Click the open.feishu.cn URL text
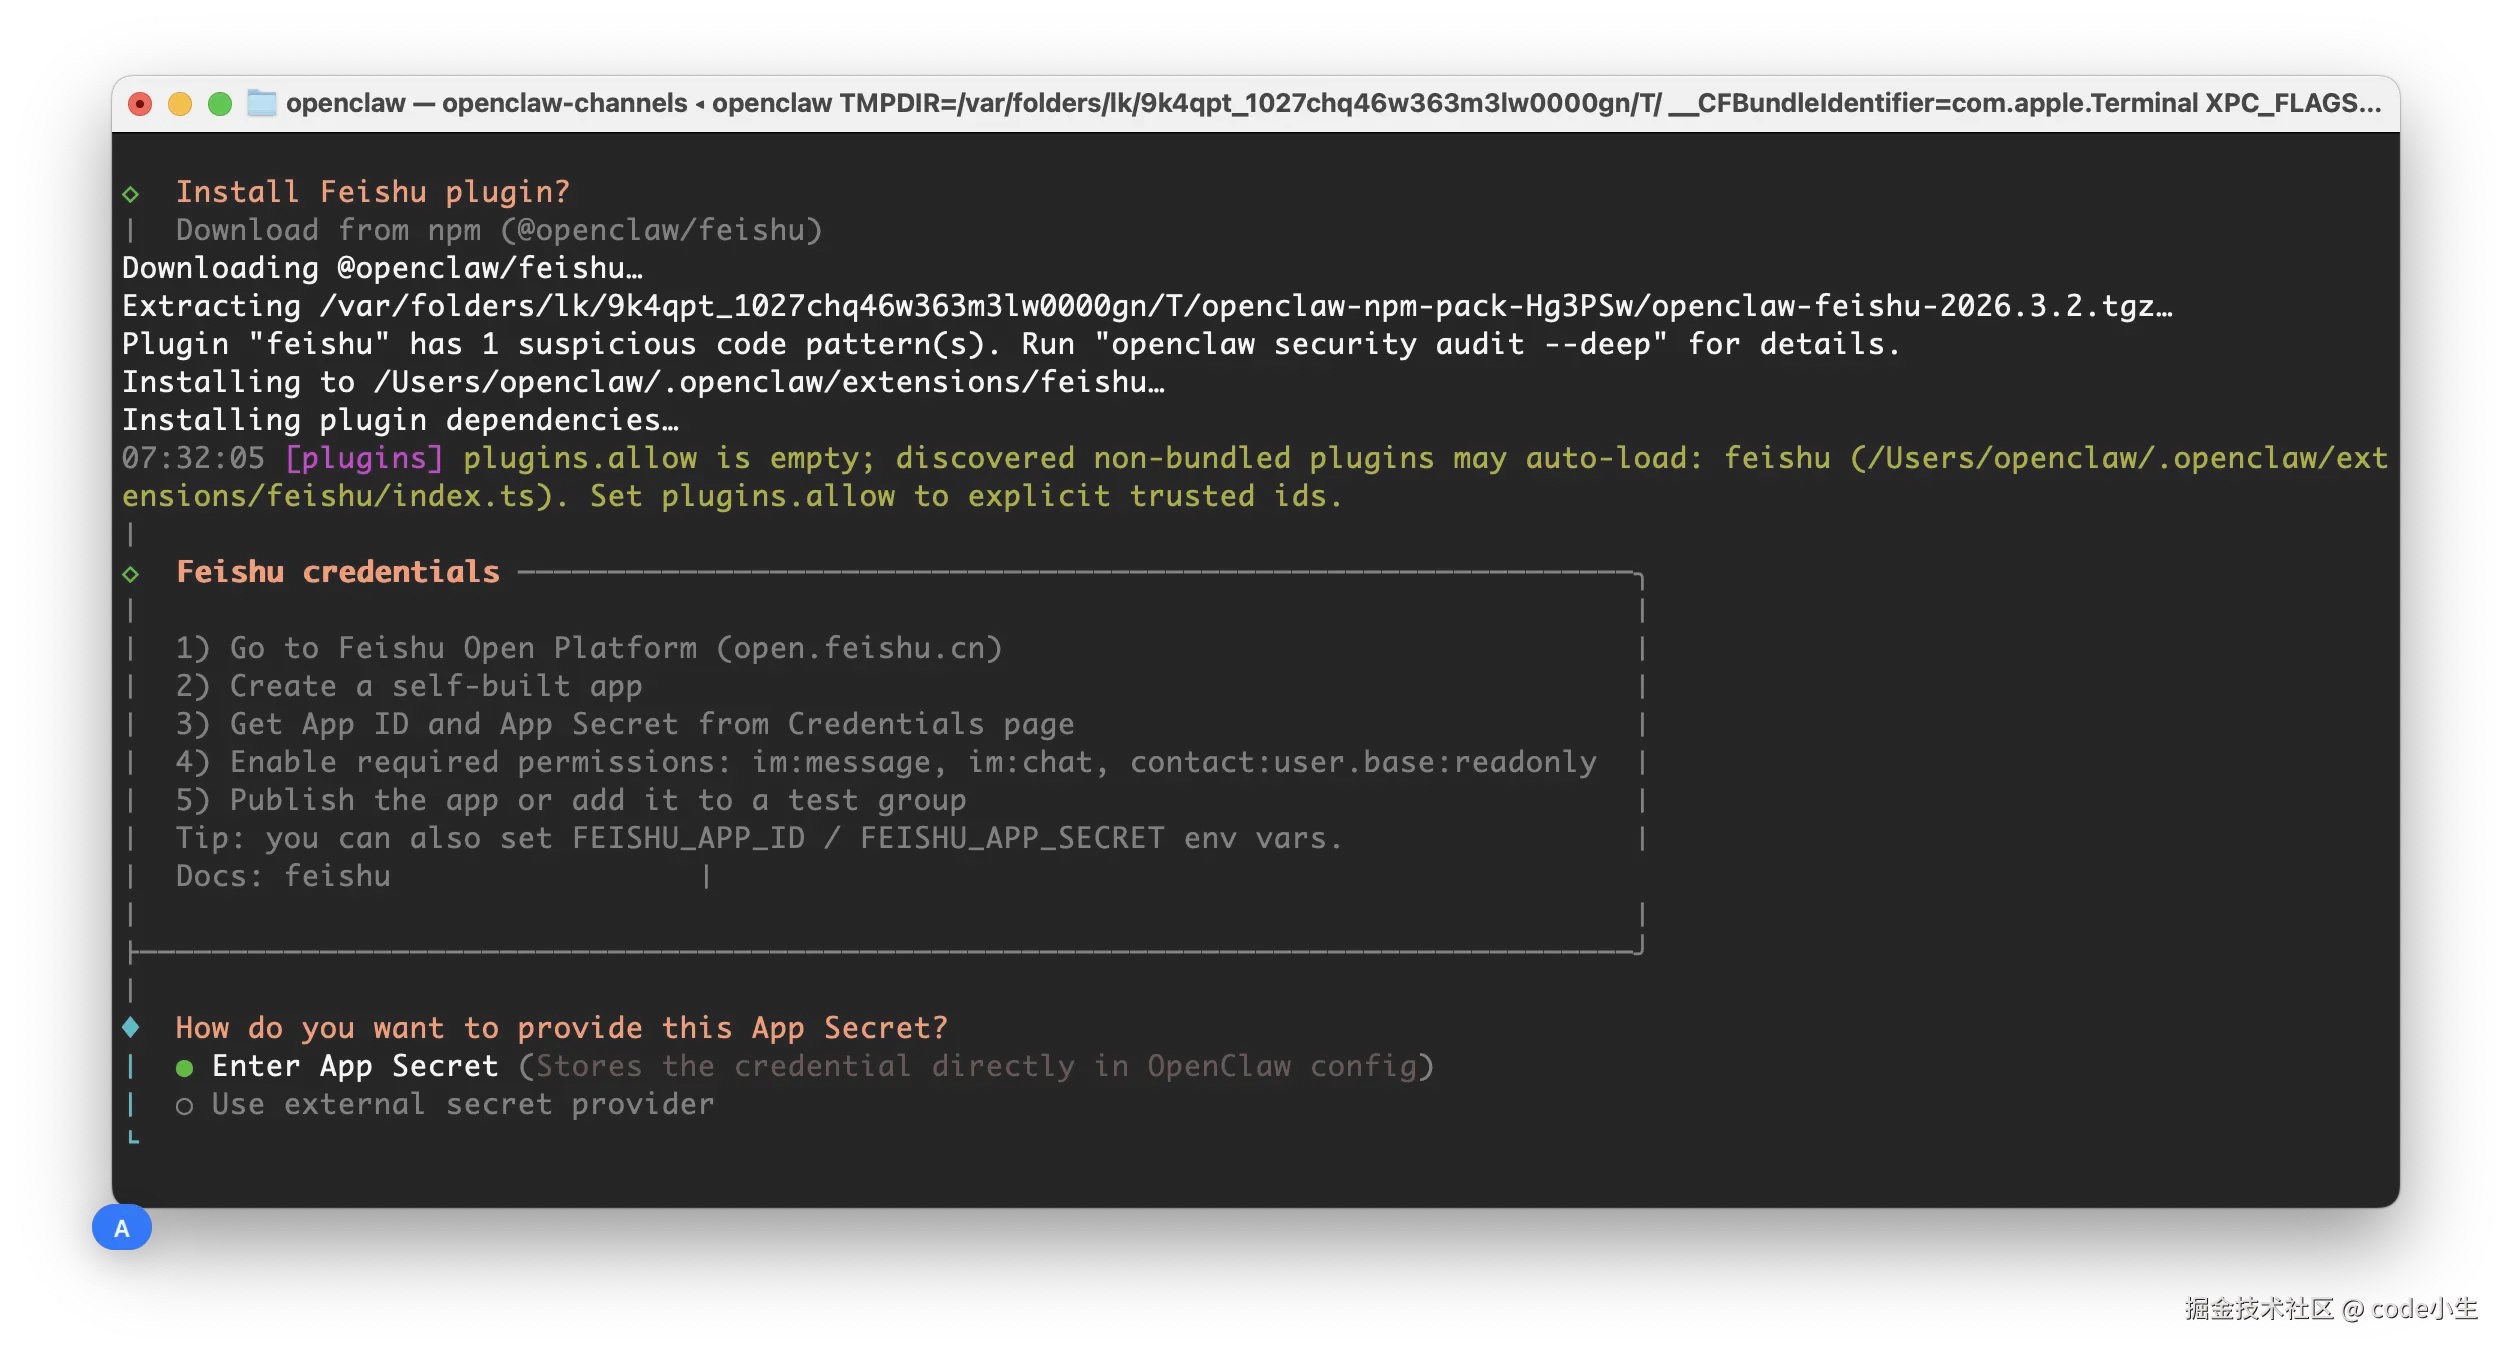Viewport: 2512px width, 1356px height. pos(859,648)
